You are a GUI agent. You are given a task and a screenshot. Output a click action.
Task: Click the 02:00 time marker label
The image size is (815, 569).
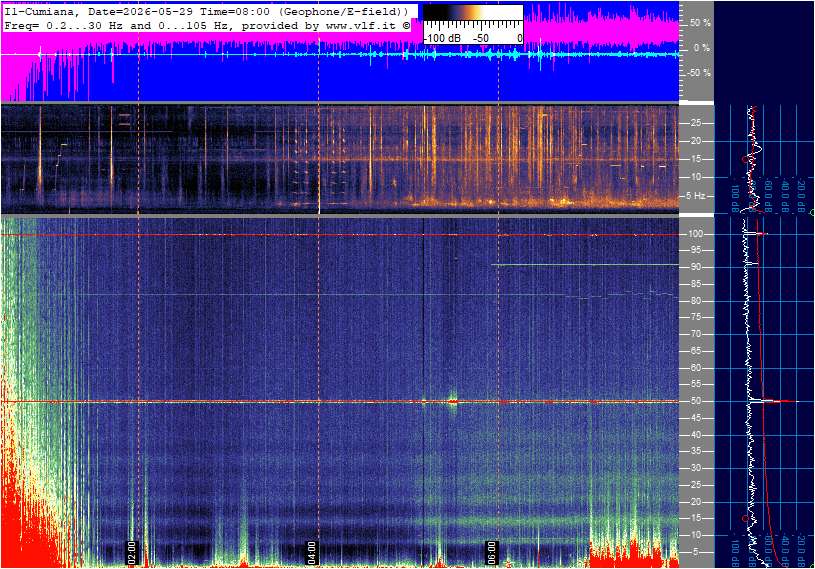point(132,552)
